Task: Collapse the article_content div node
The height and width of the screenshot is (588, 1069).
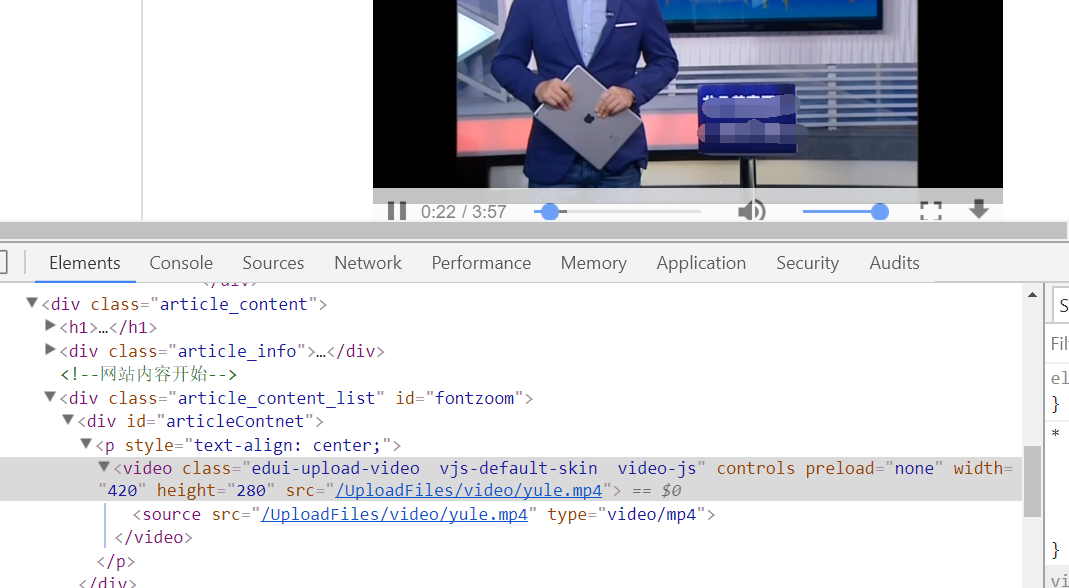Action: [x=32, y=303]
